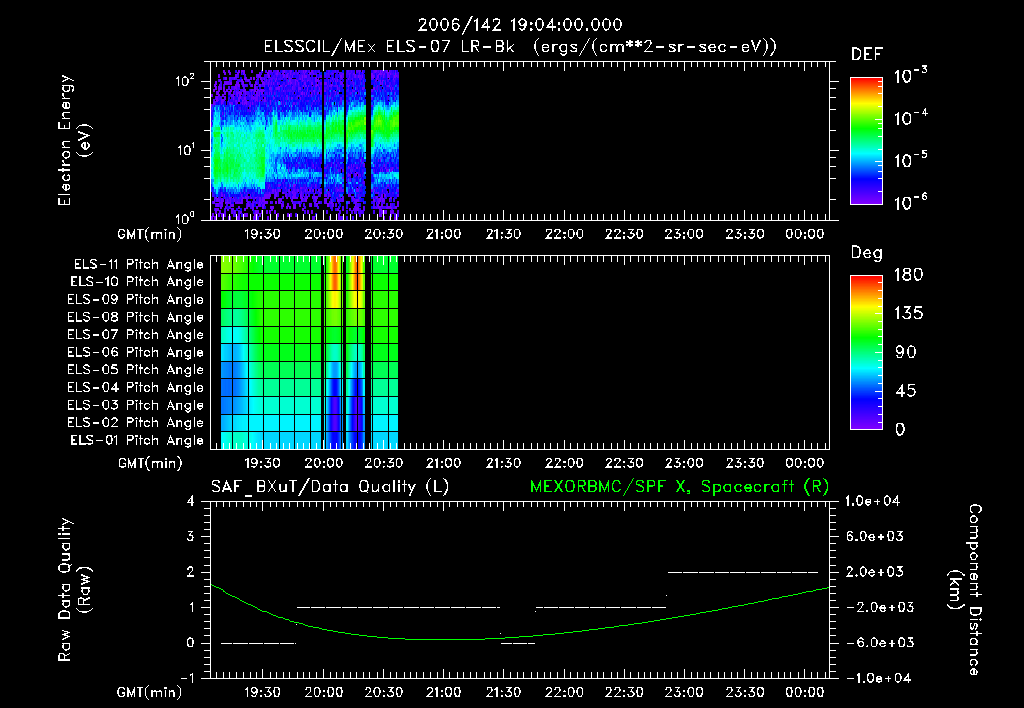Screen dimensions: 1024x708
Task: Click the 10^-6 DEF scale label
Action: point(910,201)
